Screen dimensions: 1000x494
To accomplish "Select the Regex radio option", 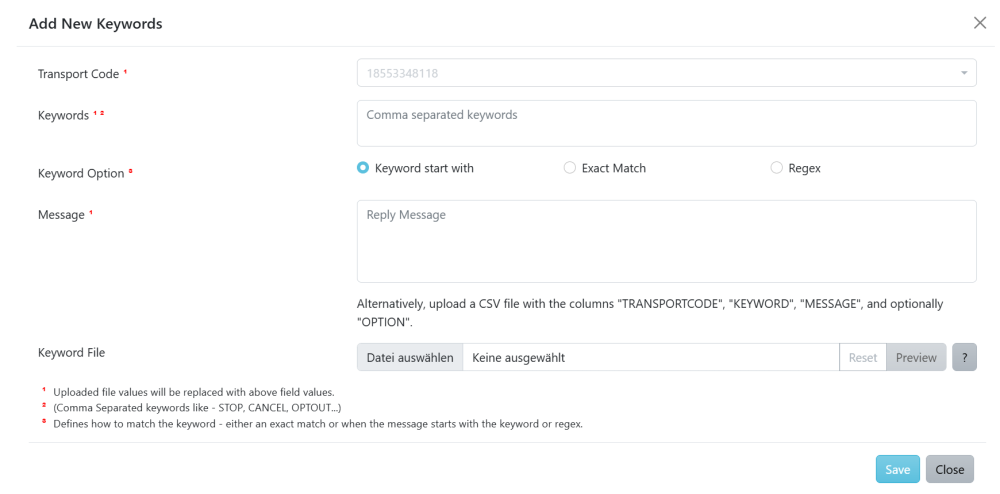I will 777,168.
